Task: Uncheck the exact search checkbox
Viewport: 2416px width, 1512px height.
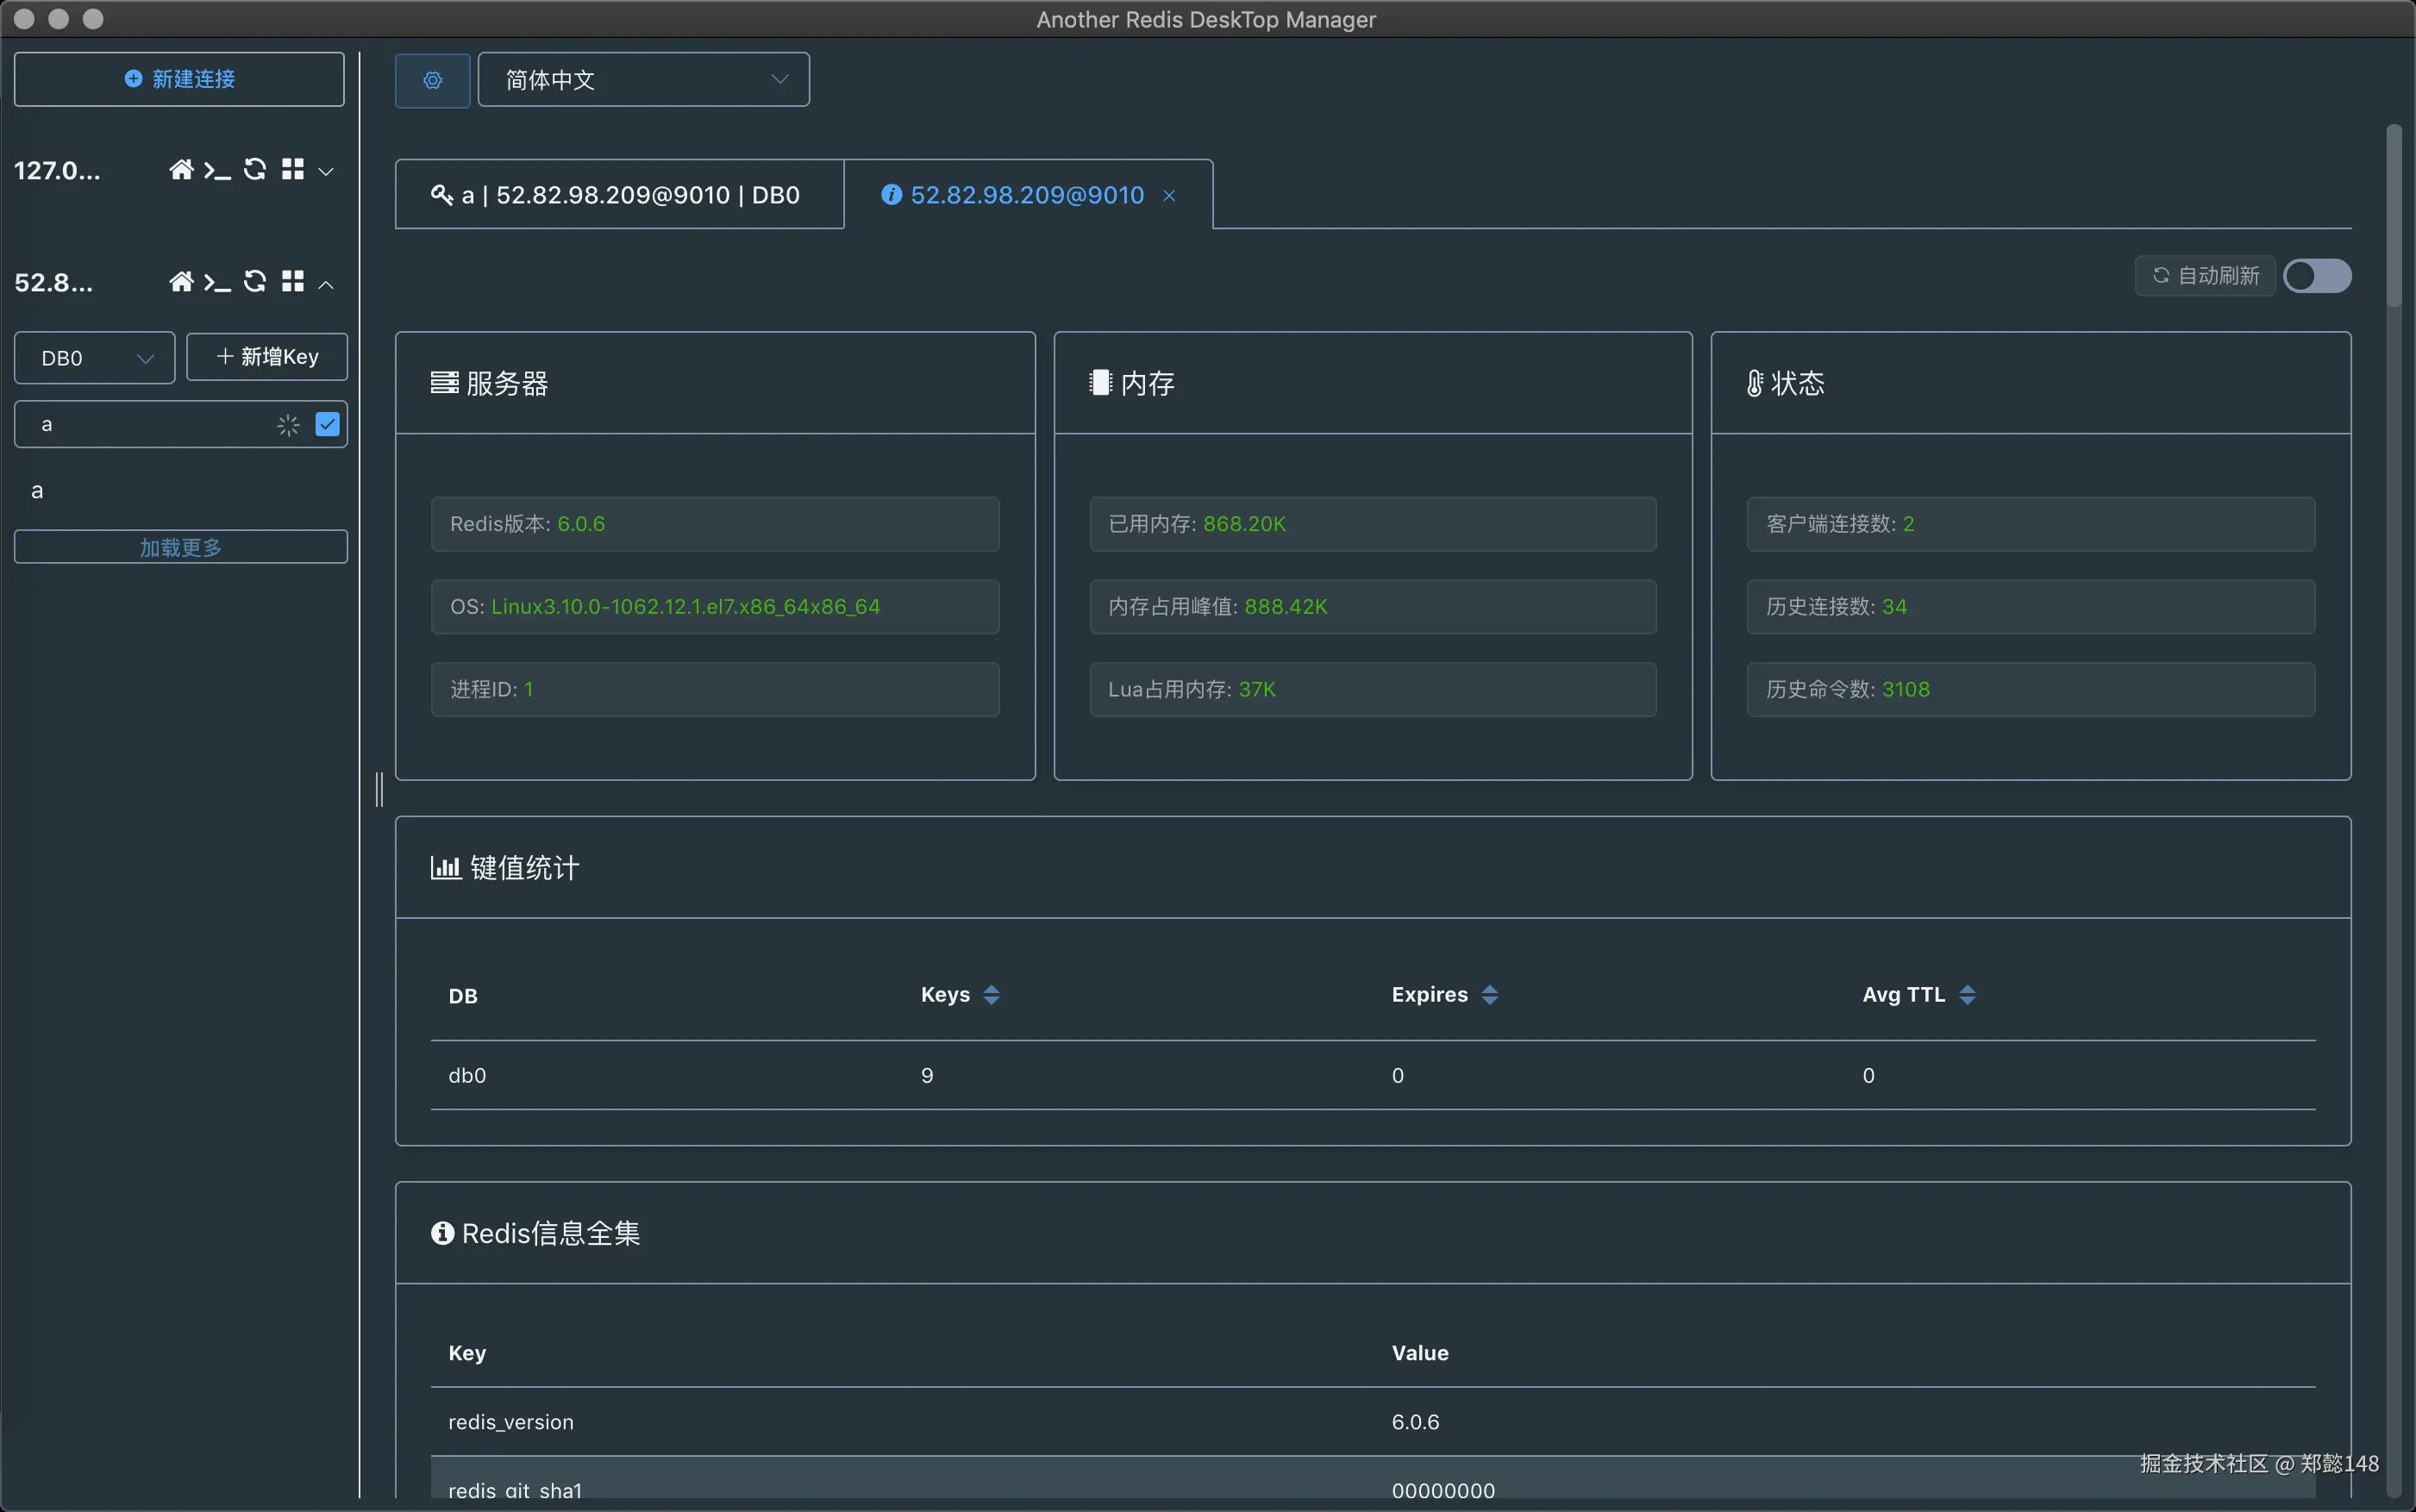Action: tap(327, 425)
